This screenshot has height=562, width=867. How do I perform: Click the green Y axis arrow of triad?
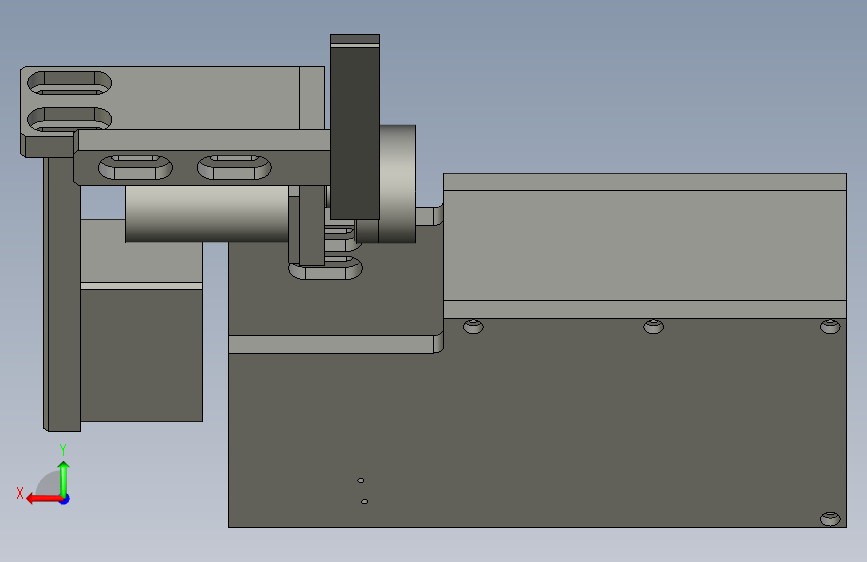pyautogui.click(x=64, y=477)
